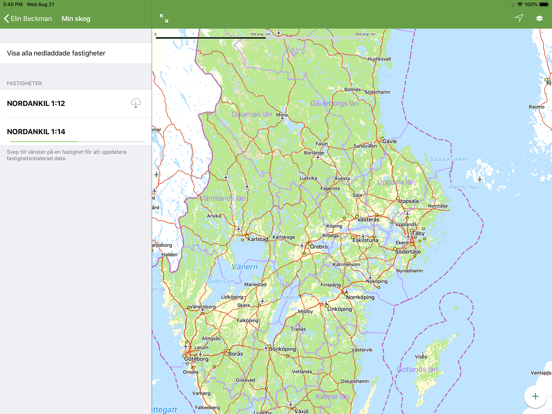The width and height of the screenshot is (552, 414).
Task: Tap the airport symbol near Örebro
Action: [x=302, y=245]
